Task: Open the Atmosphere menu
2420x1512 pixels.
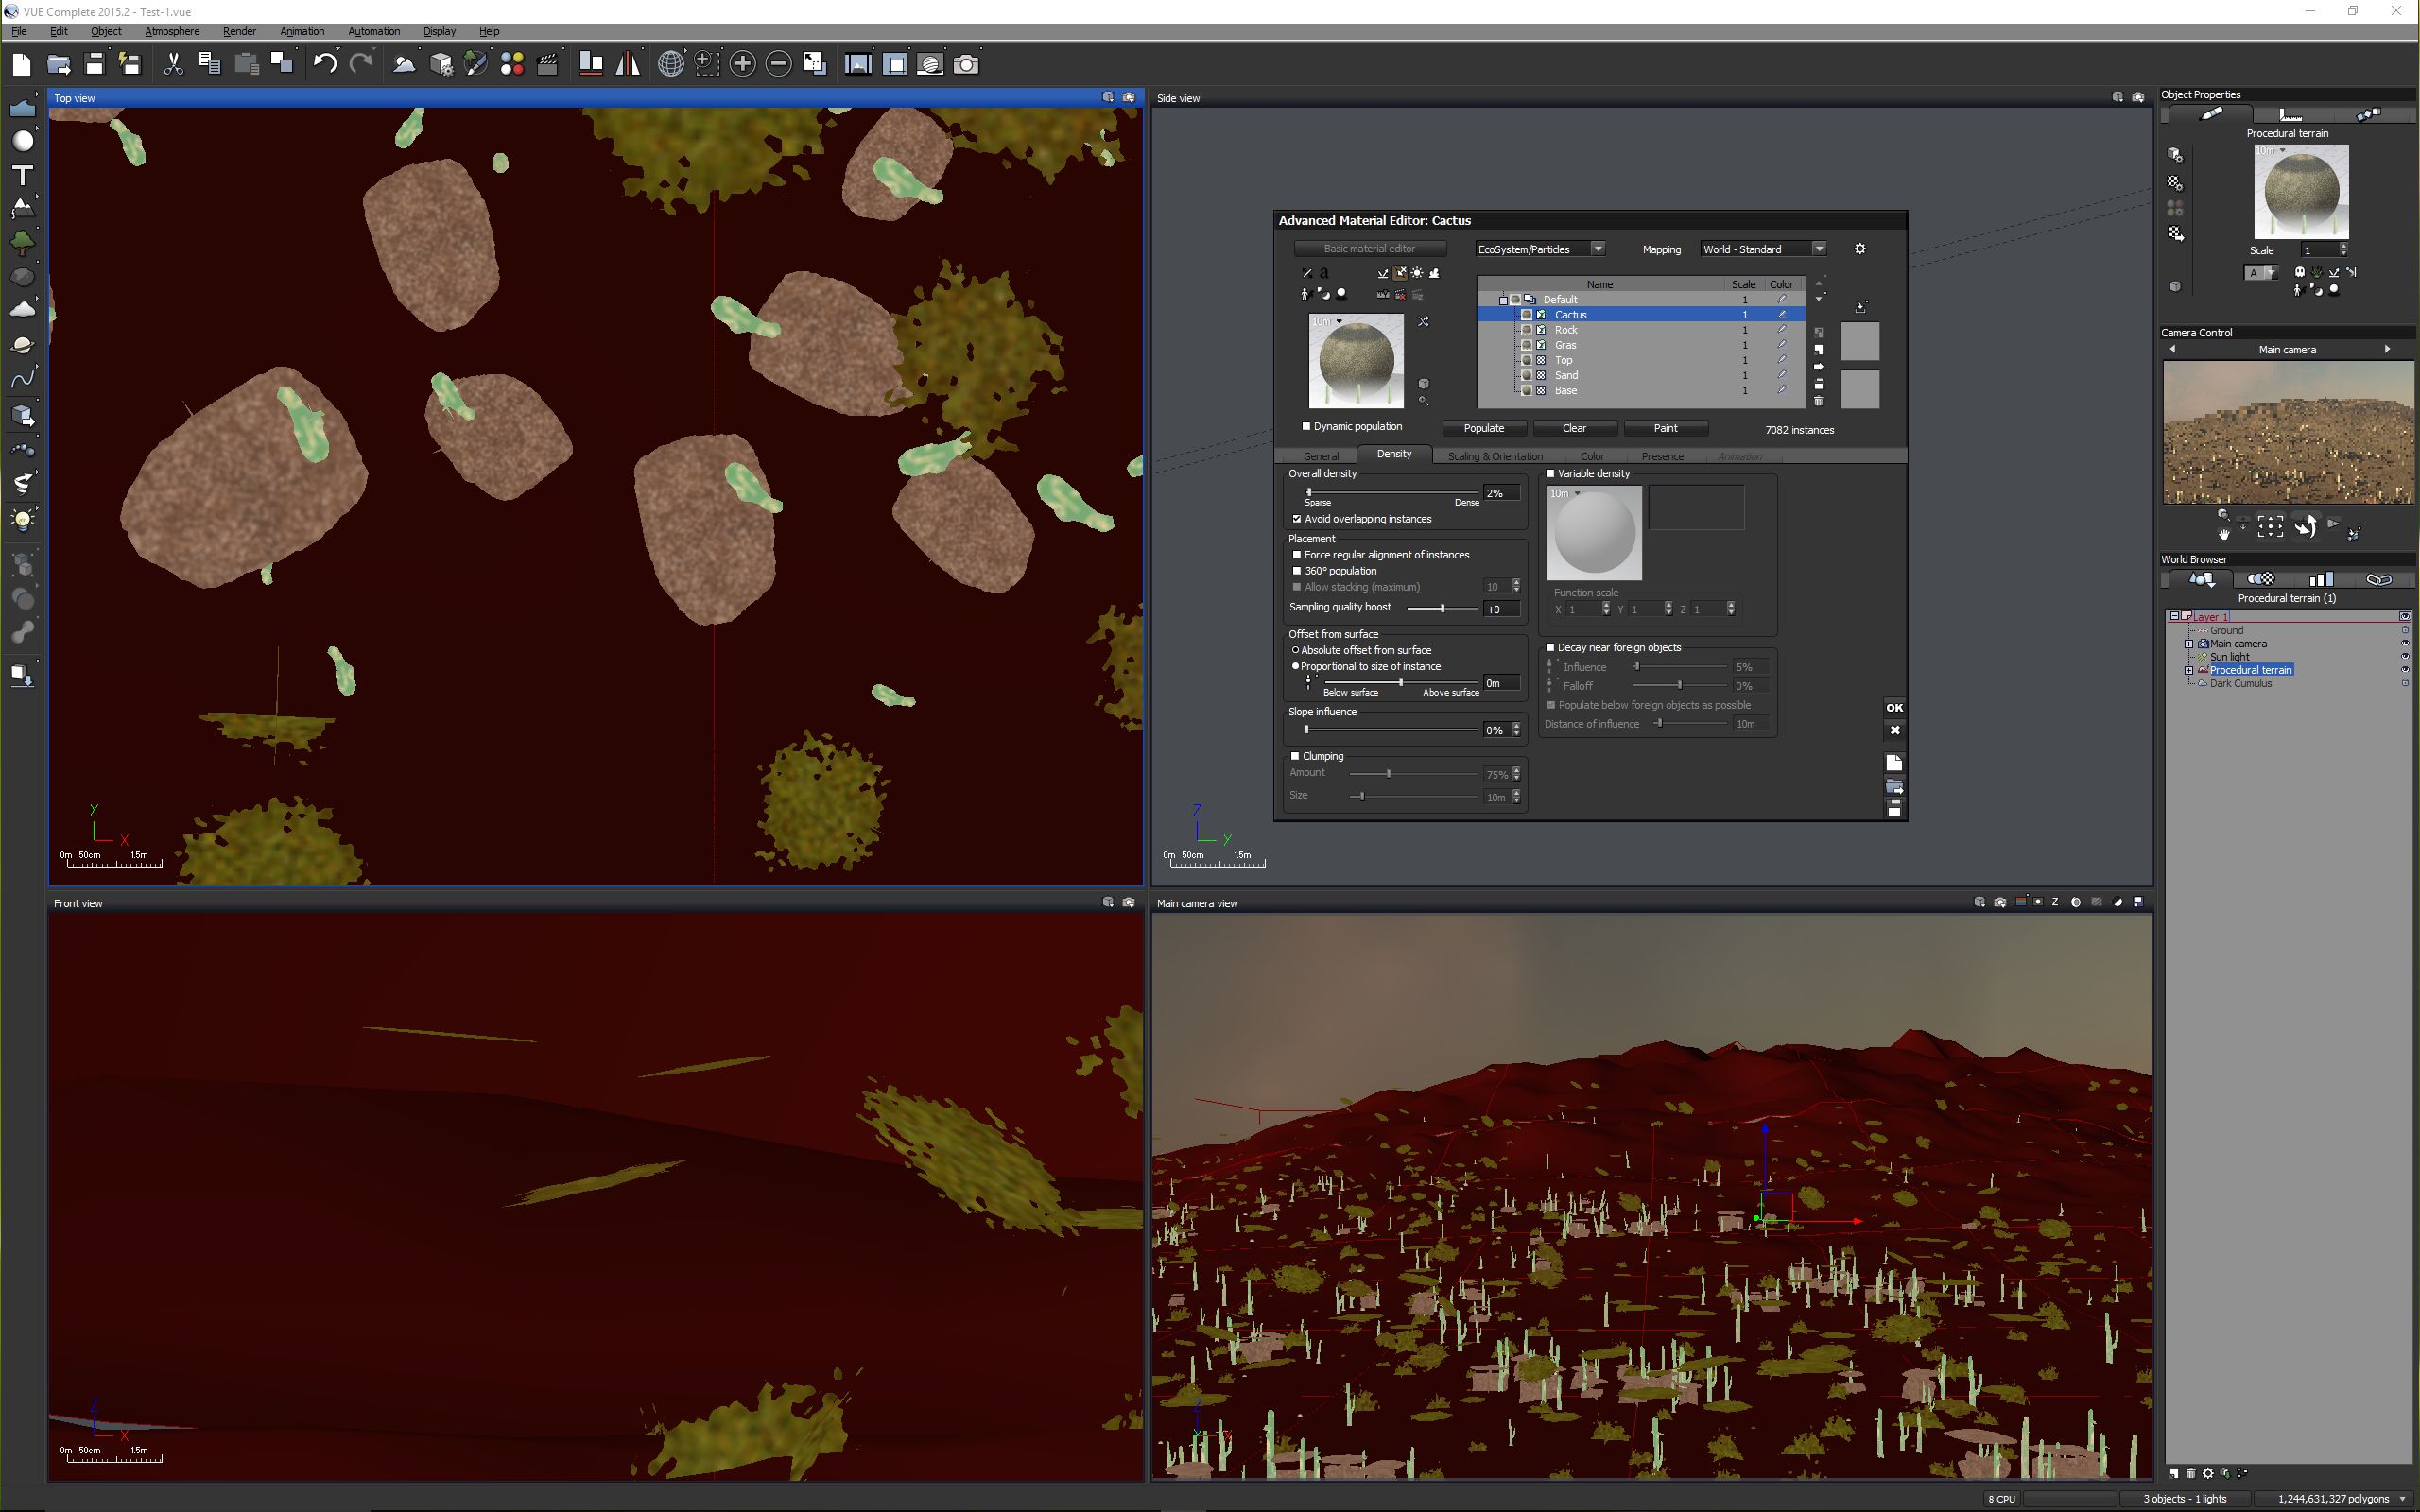Action: point(171,31)
